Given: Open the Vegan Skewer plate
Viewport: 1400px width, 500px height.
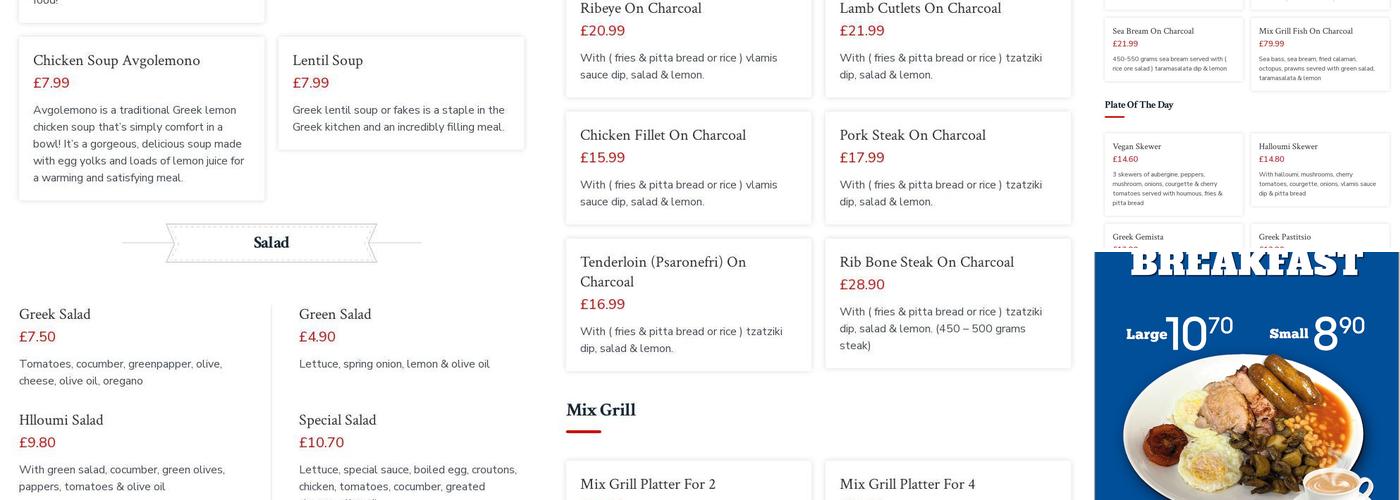Looking at the screenshot, I should tap(1173, 174).
